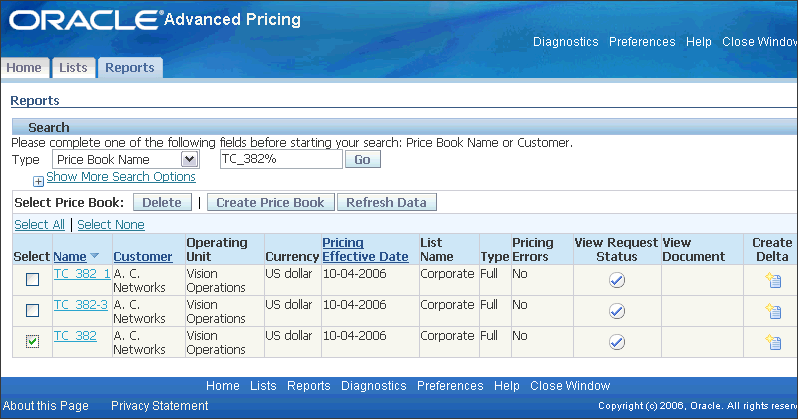The height and width of the screenshot is (419, 798).
Task: Open the Privacy Statement link
Action: click(x=160, y=406)
